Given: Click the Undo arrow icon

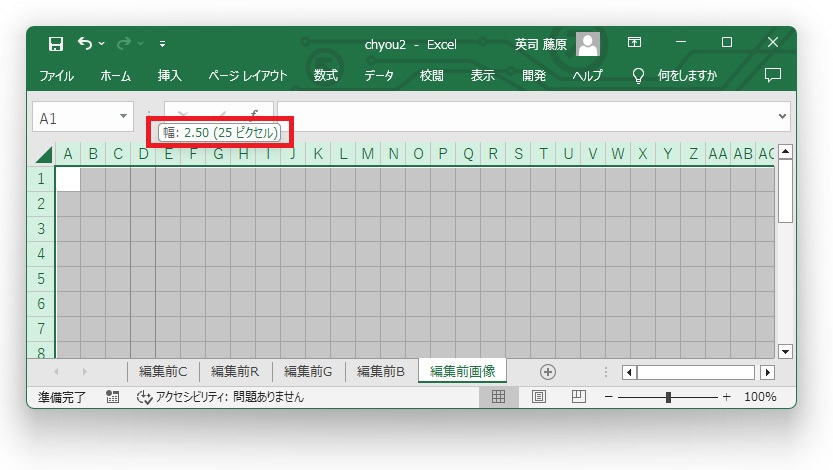Looking at the screenshot, I should [84, 43].
